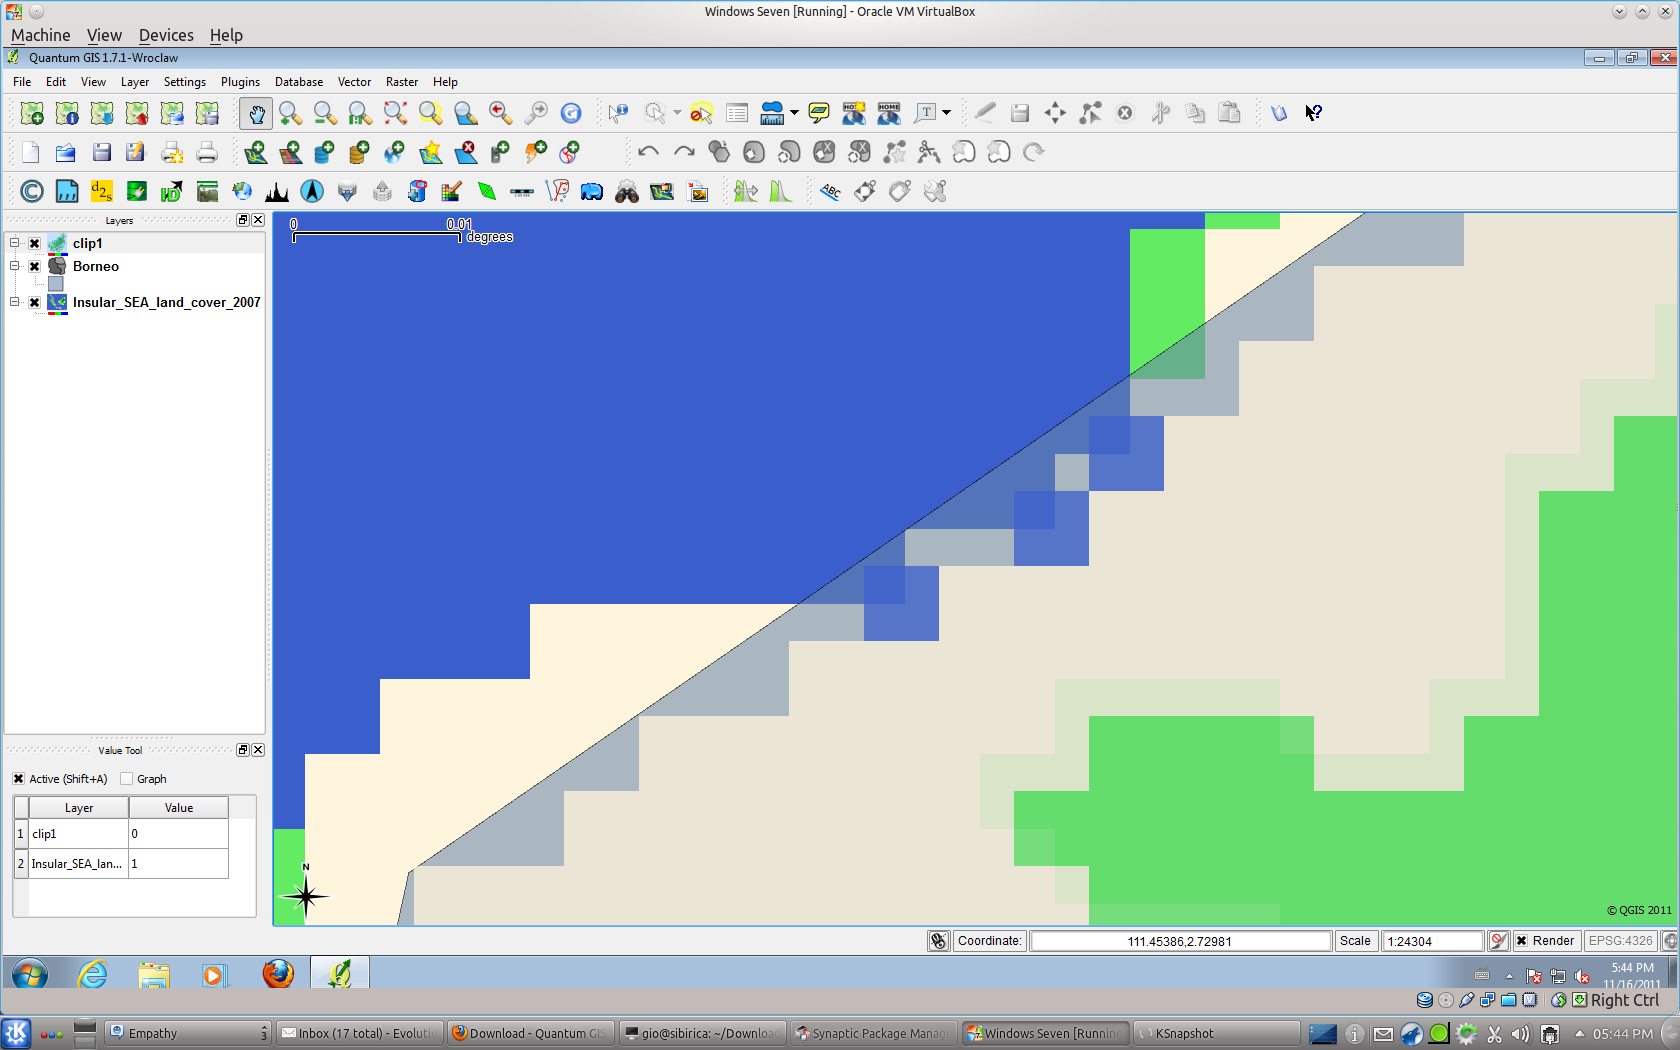Collapse the Borneo layer tree node
This screenshot has width=1680, height=1050.
15,266
